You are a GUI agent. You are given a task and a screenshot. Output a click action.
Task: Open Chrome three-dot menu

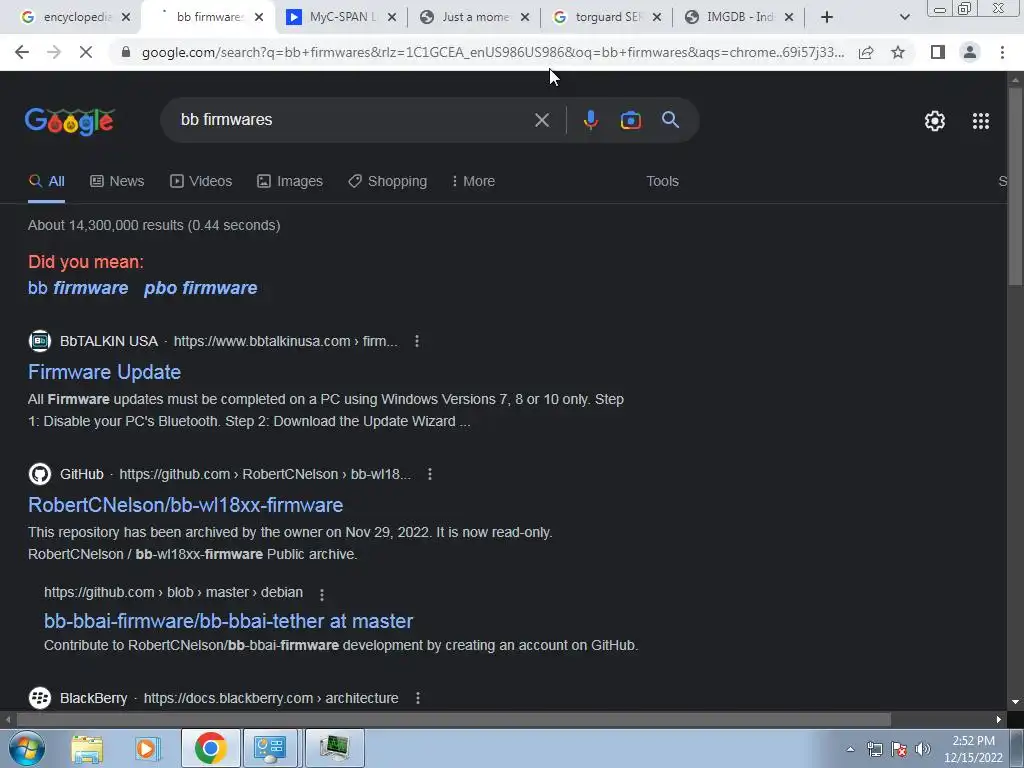coord(1002,52)
